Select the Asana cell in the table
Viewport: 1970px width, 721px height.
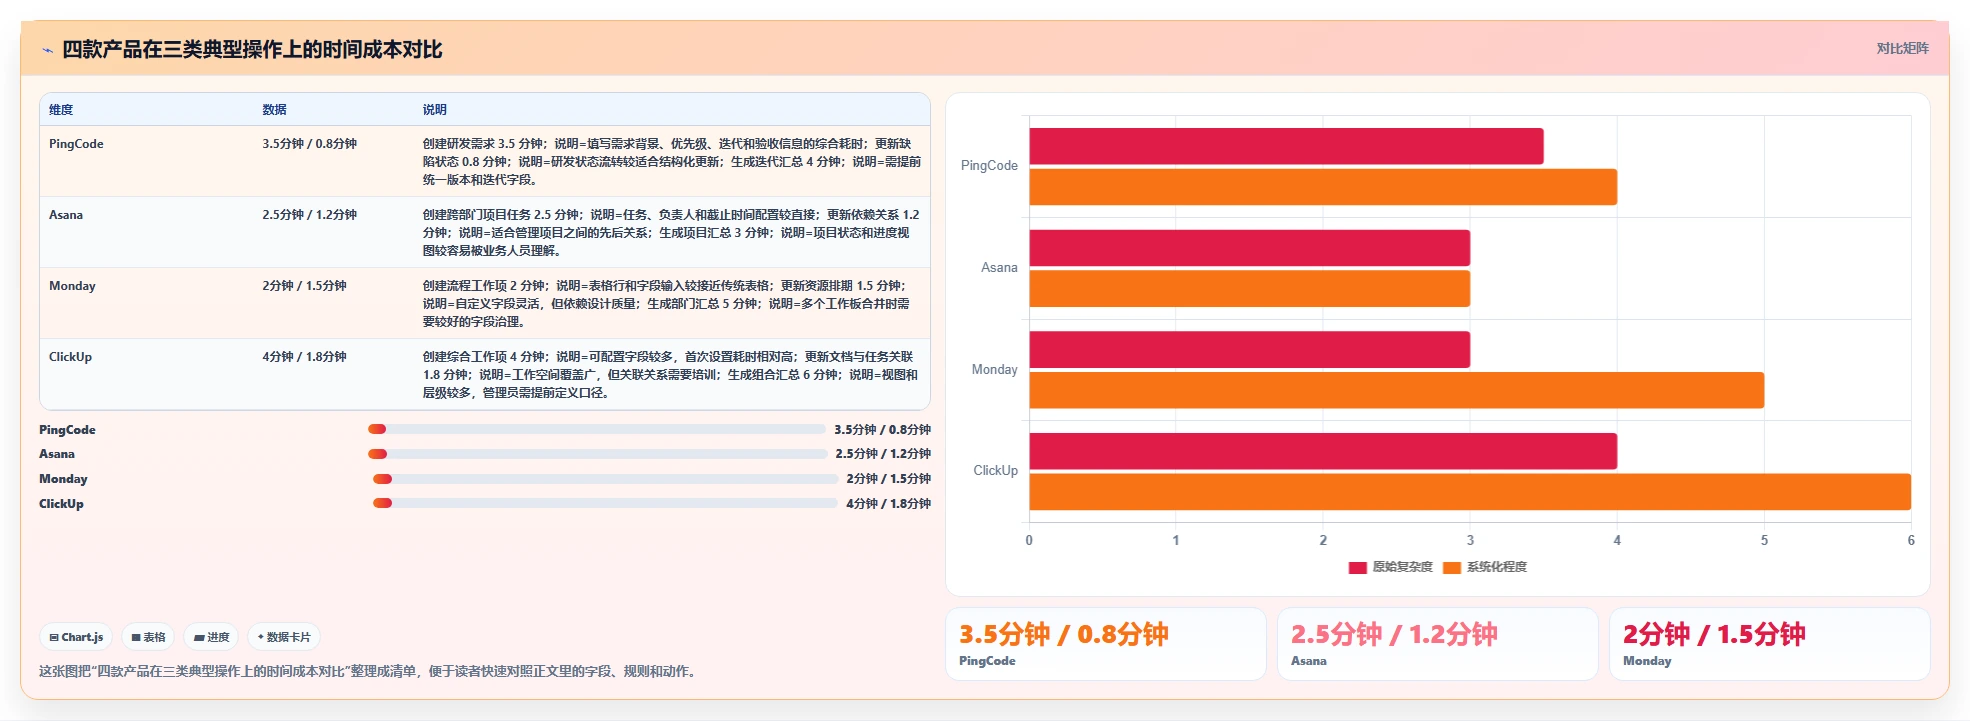coord(66,215)
